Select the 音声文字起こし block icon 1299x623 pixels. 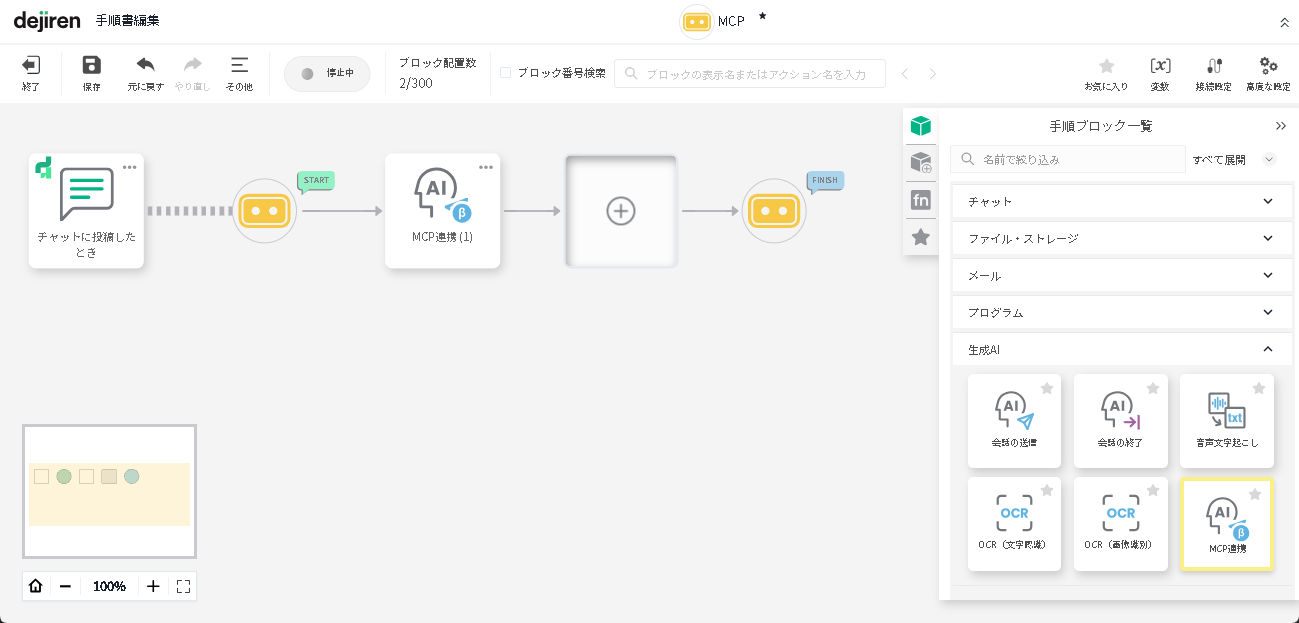pos(1226,410)
